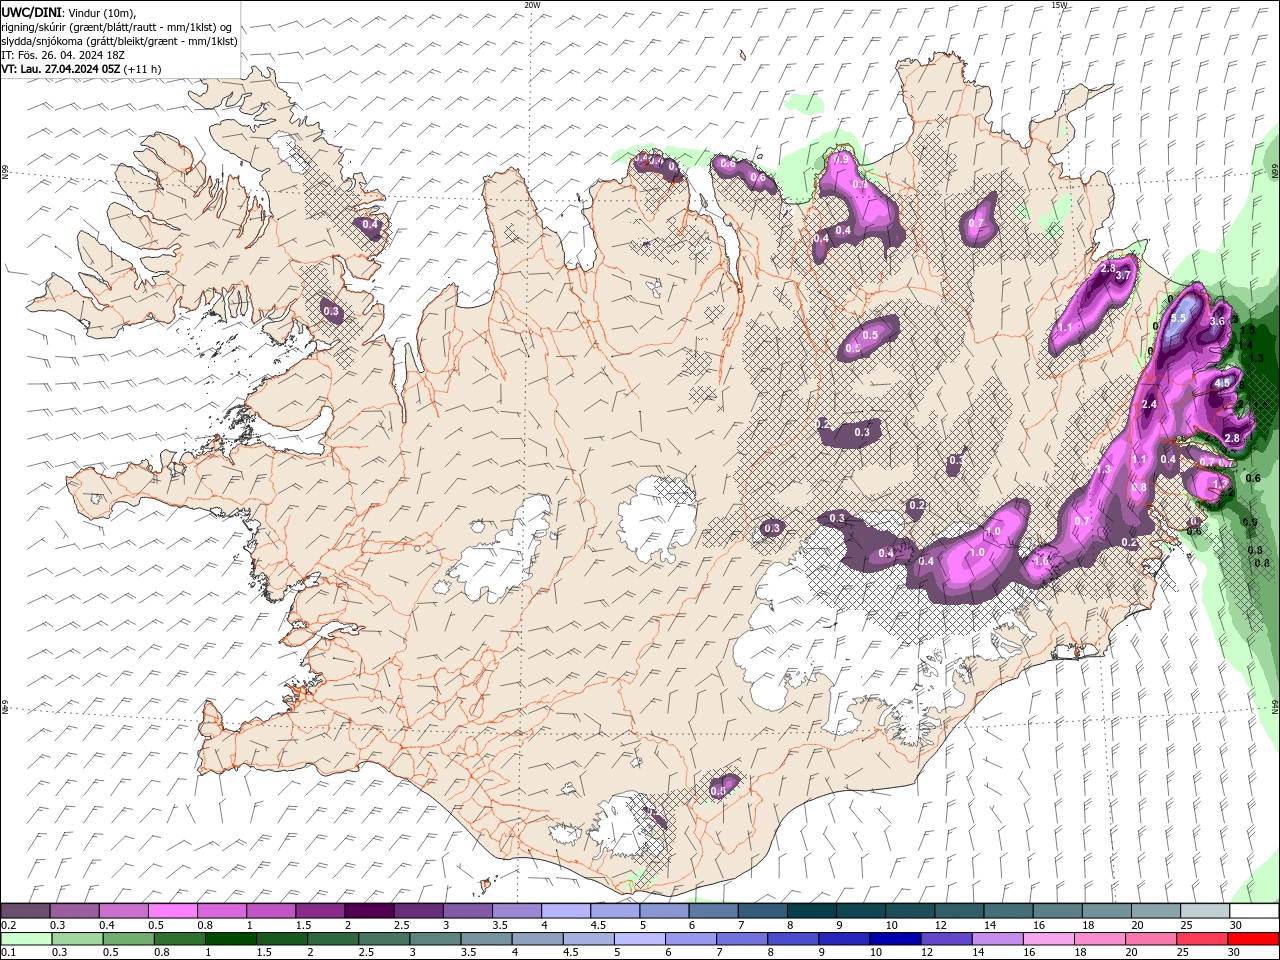The height and width of the screenshot is (960, 1280).
Task: Select lower legend swatch starting at 14
Action: pyautogui.click(x=999, y=939)
